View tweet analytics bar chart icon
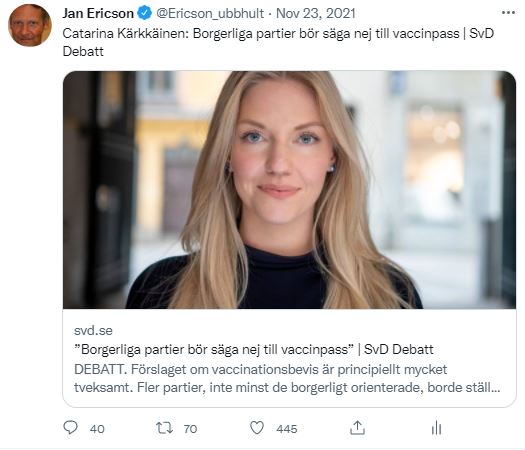The width and height of the screenshot is (525, 450). [x=436, y=428]
